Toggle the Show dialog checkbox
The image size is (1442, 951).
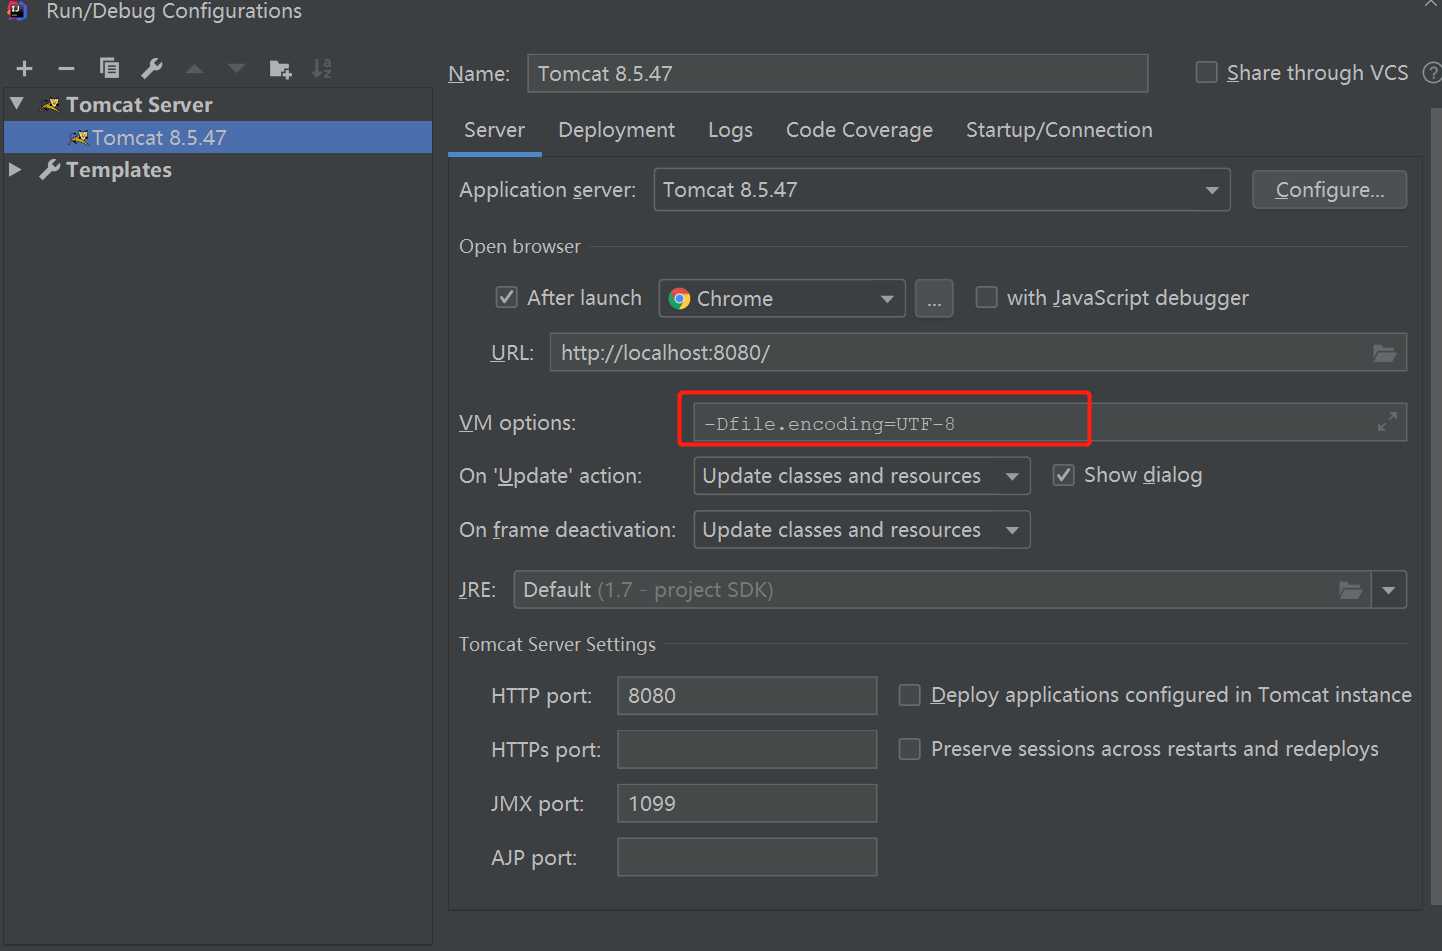pos(1064,475)
